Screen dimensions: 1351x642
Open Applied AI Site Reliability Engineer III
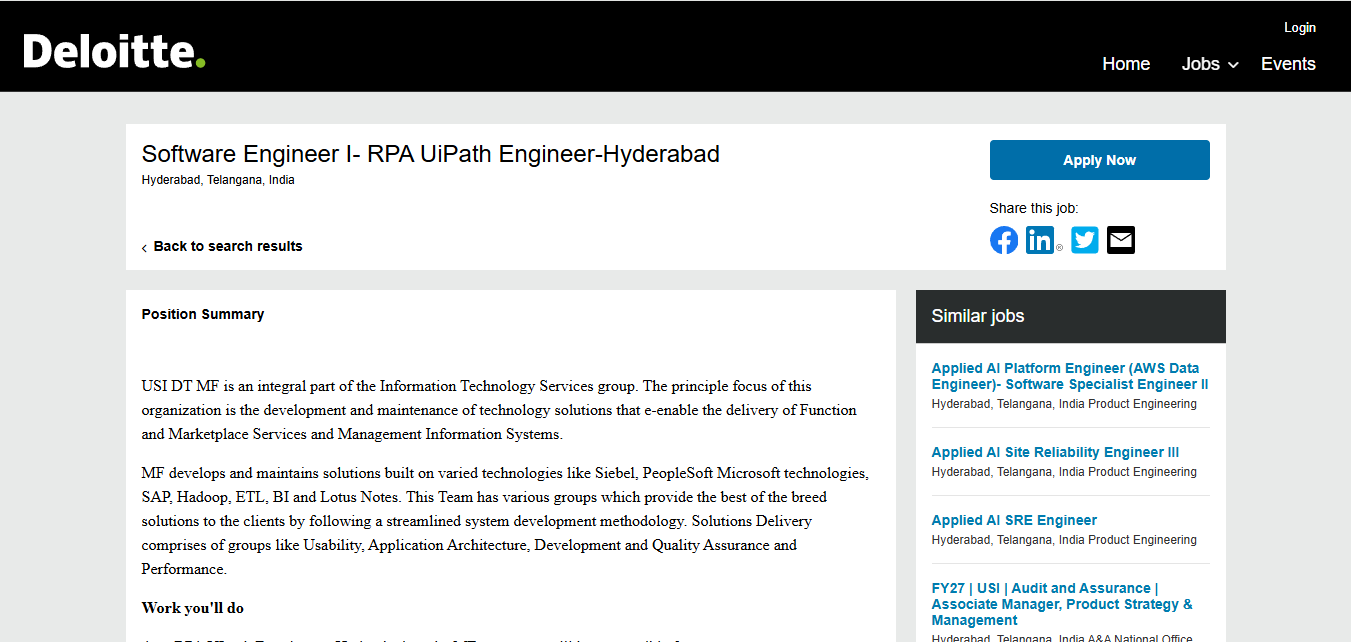pyautogui.click(x=1055, y=452)
